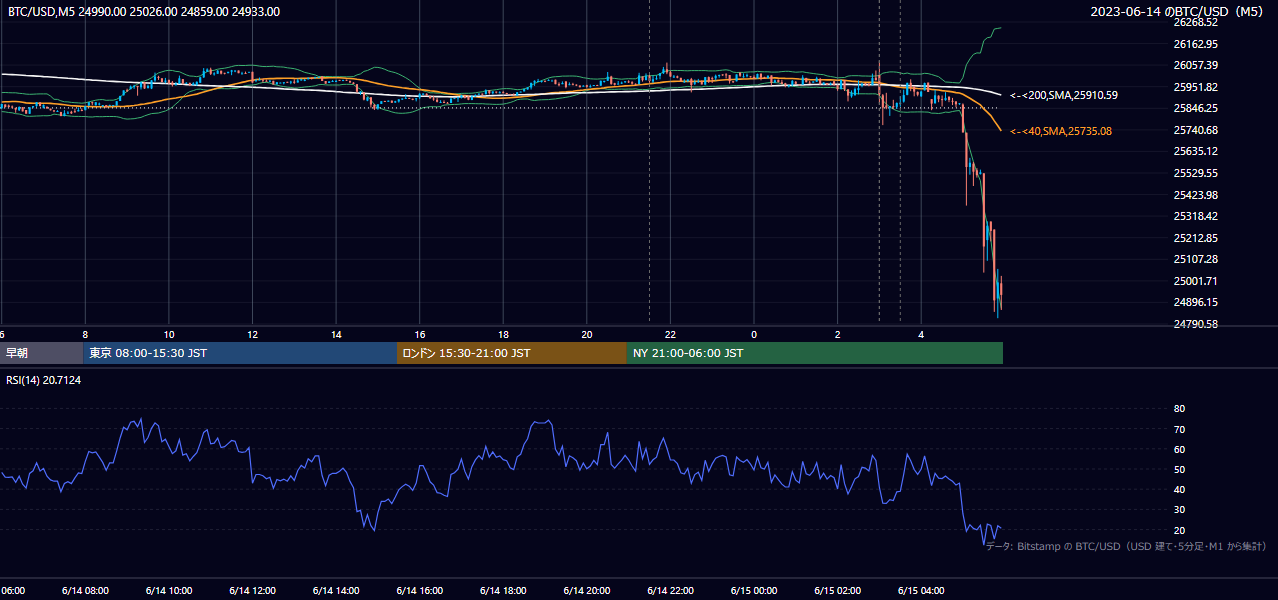The image size is (1278, 600).
Task: Click the 6/14 22:00 time label
Action: tap(670, 591)
